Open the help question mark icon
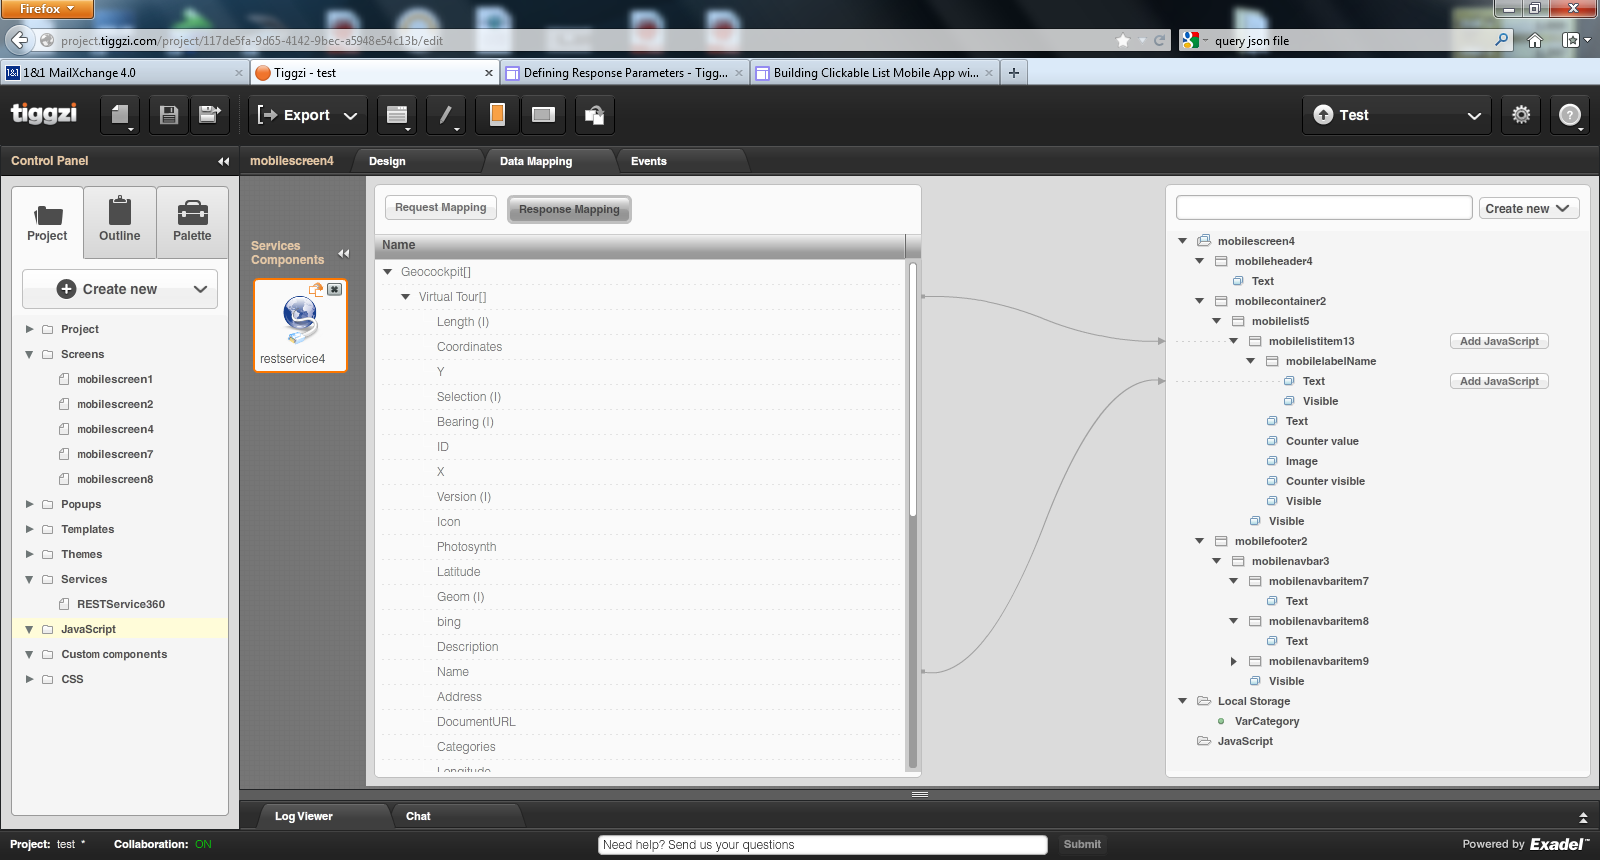The width and height of the screenshot is (1600, 860). coord(1570,115)
